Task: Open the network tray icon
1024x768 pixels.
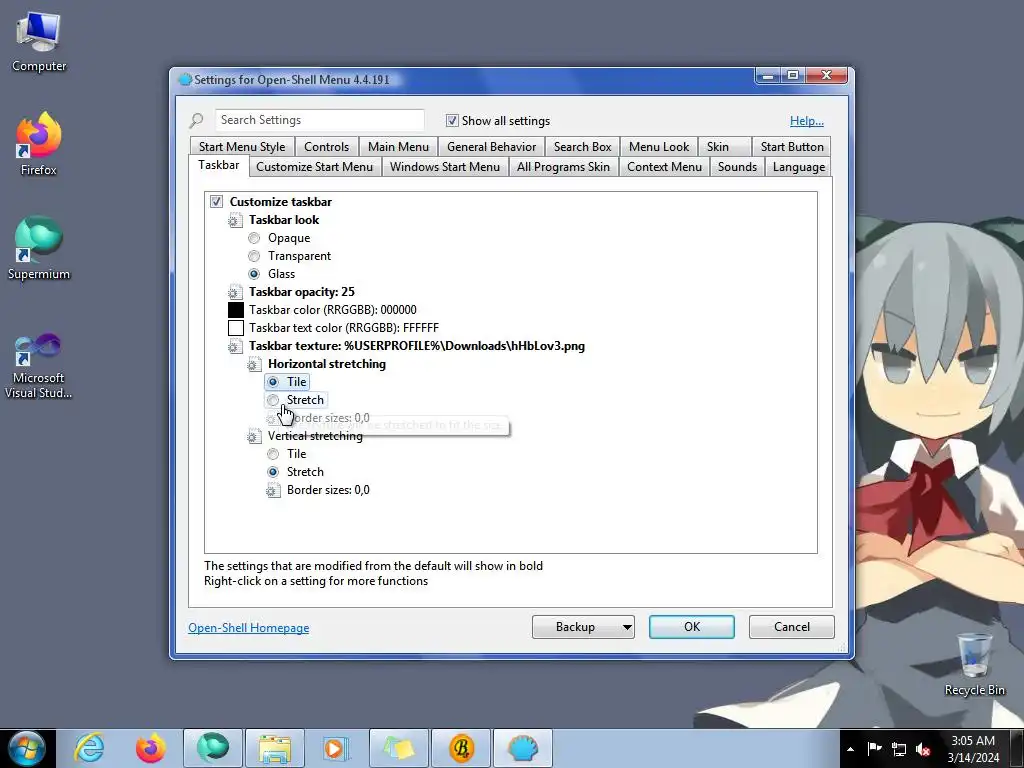Action: [899, 749]
